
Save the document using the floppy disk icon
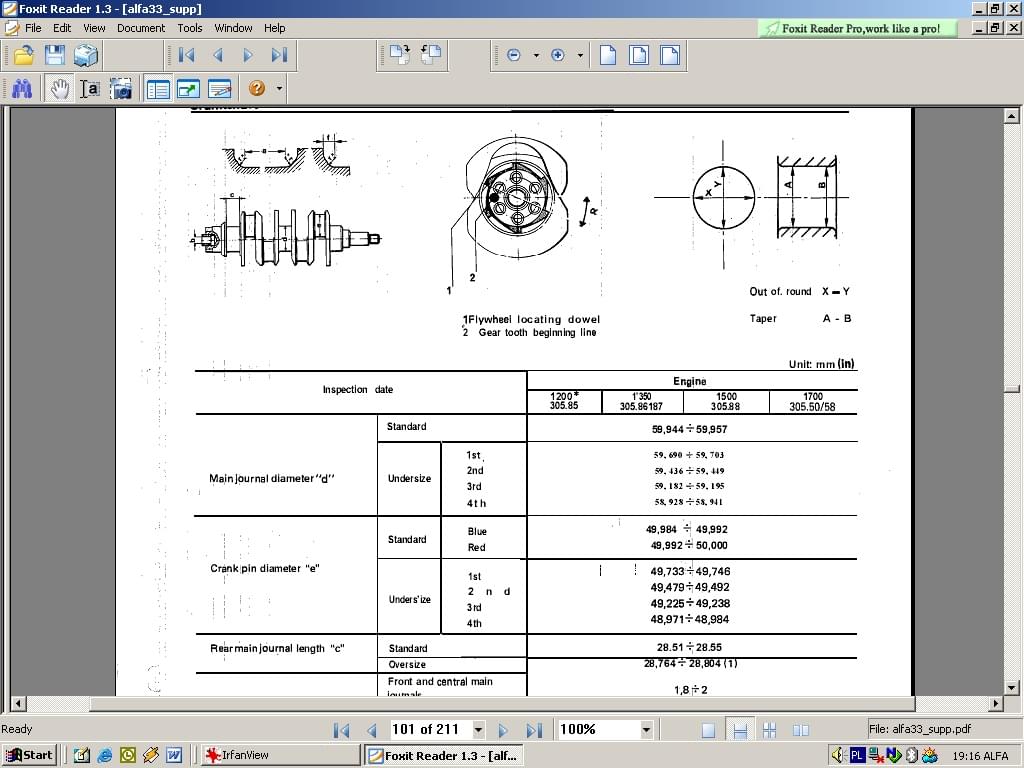(55, 55)
